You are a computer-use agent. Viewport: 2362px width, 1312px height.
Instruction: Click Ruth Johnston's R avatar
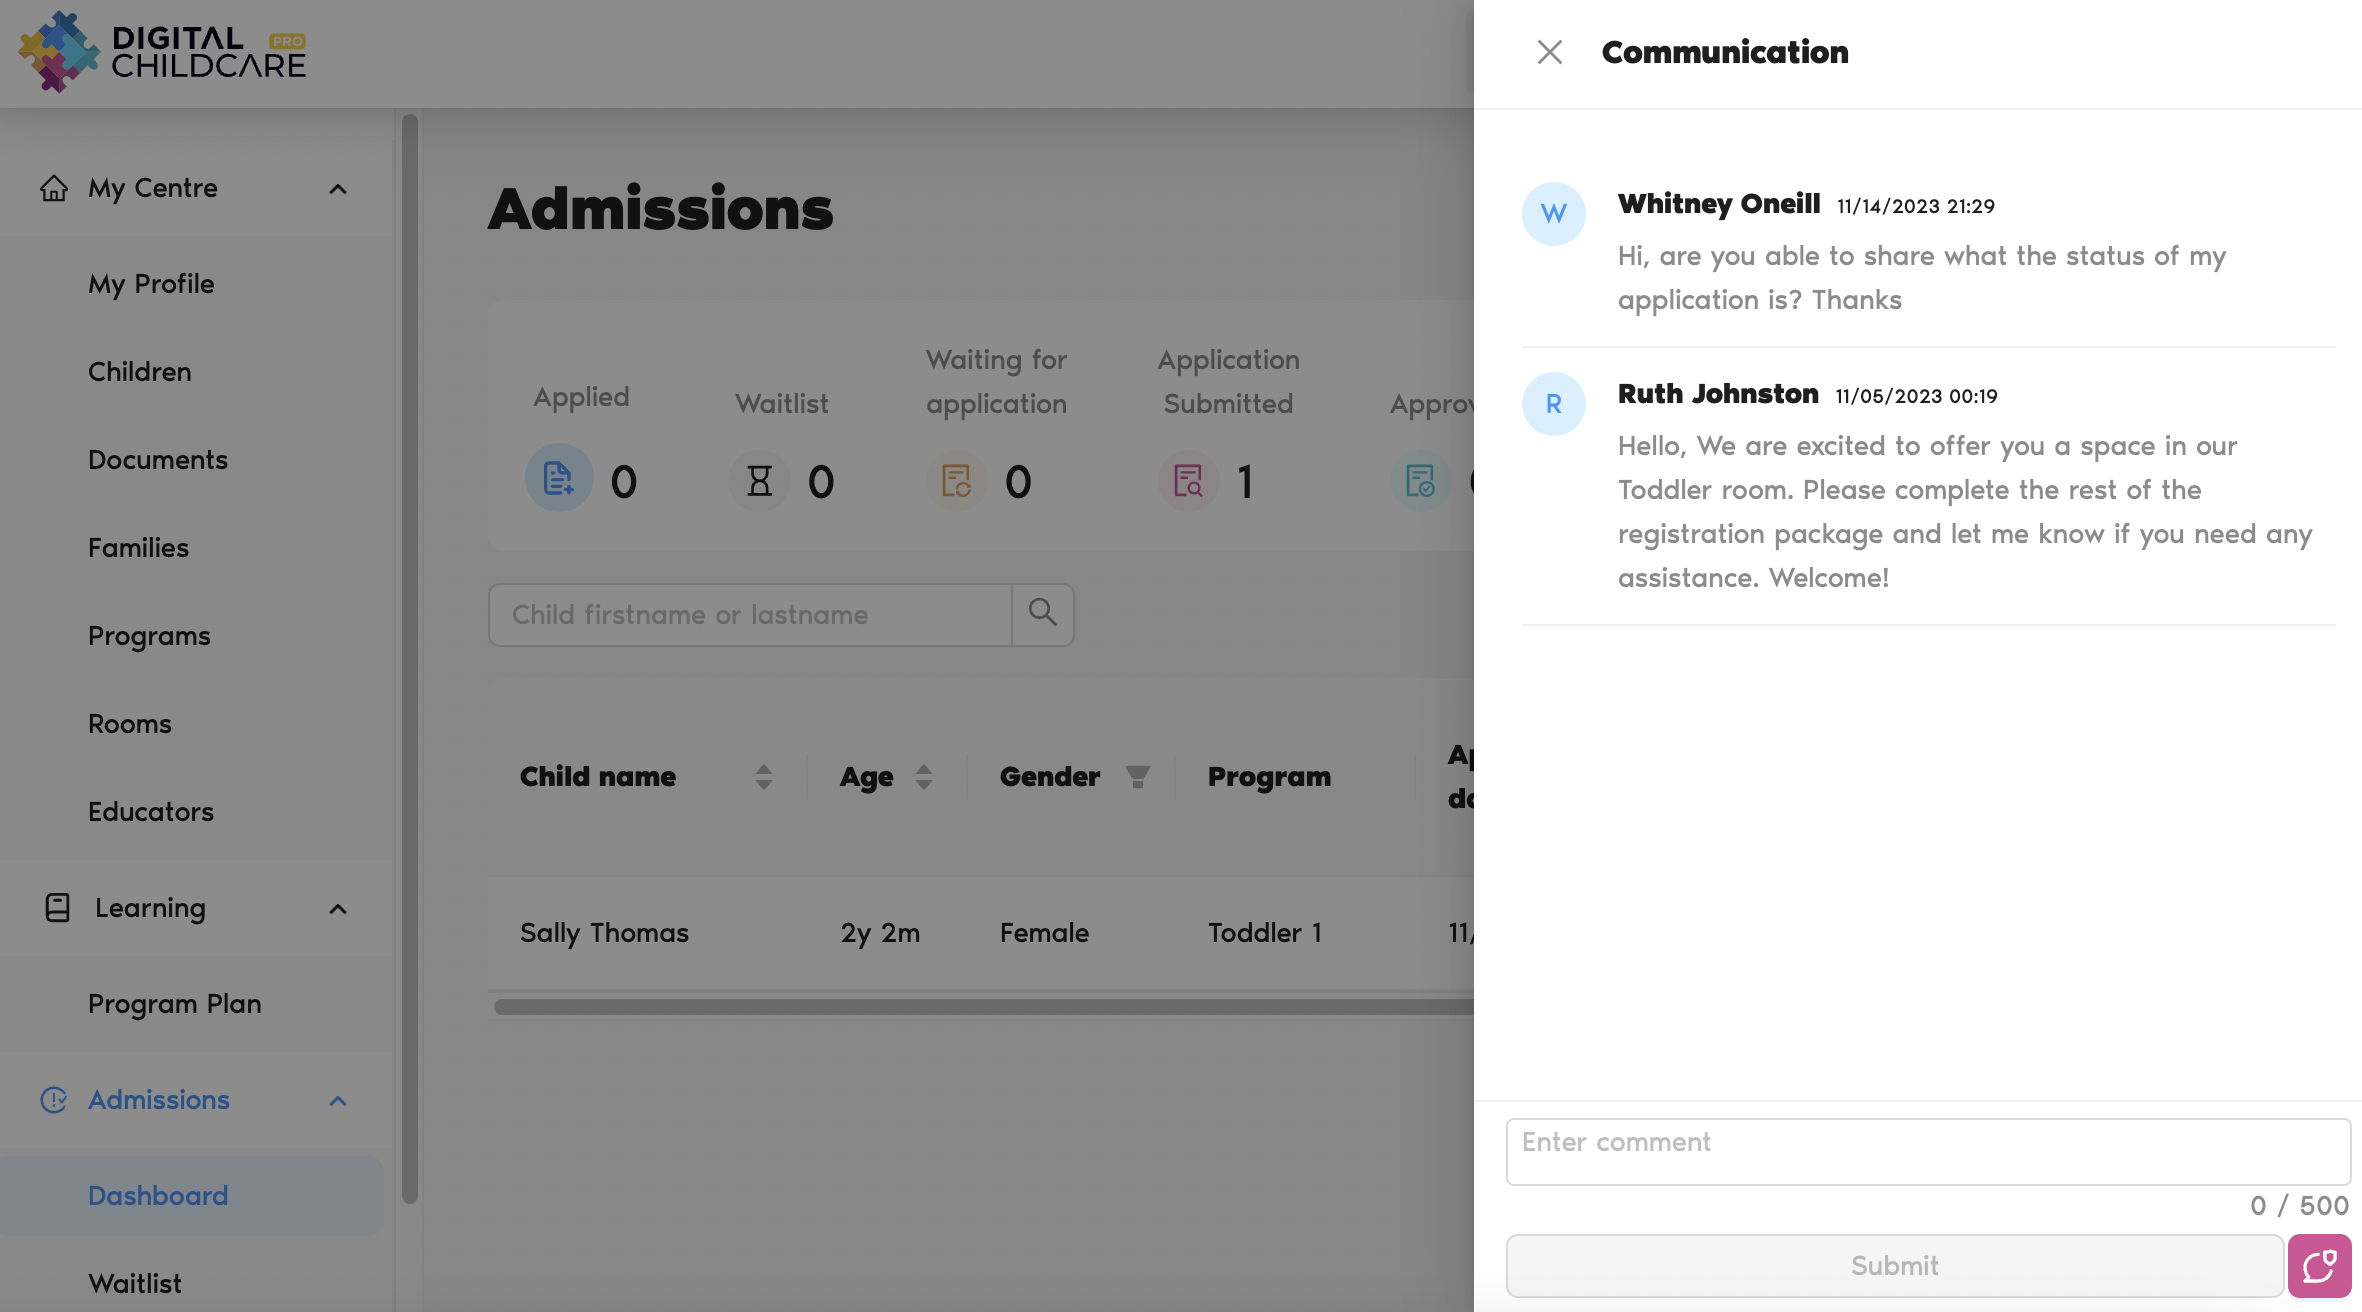tap(1553, 404)
